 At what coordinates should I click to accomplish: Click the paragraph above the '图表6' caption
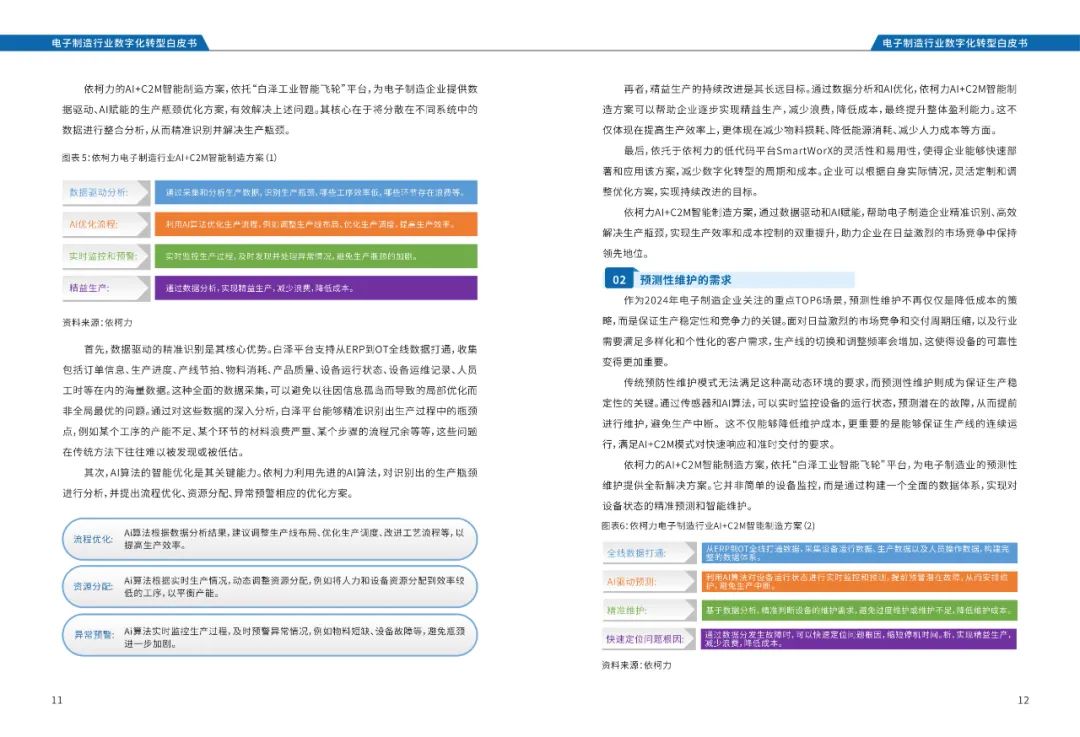[809, 486]
